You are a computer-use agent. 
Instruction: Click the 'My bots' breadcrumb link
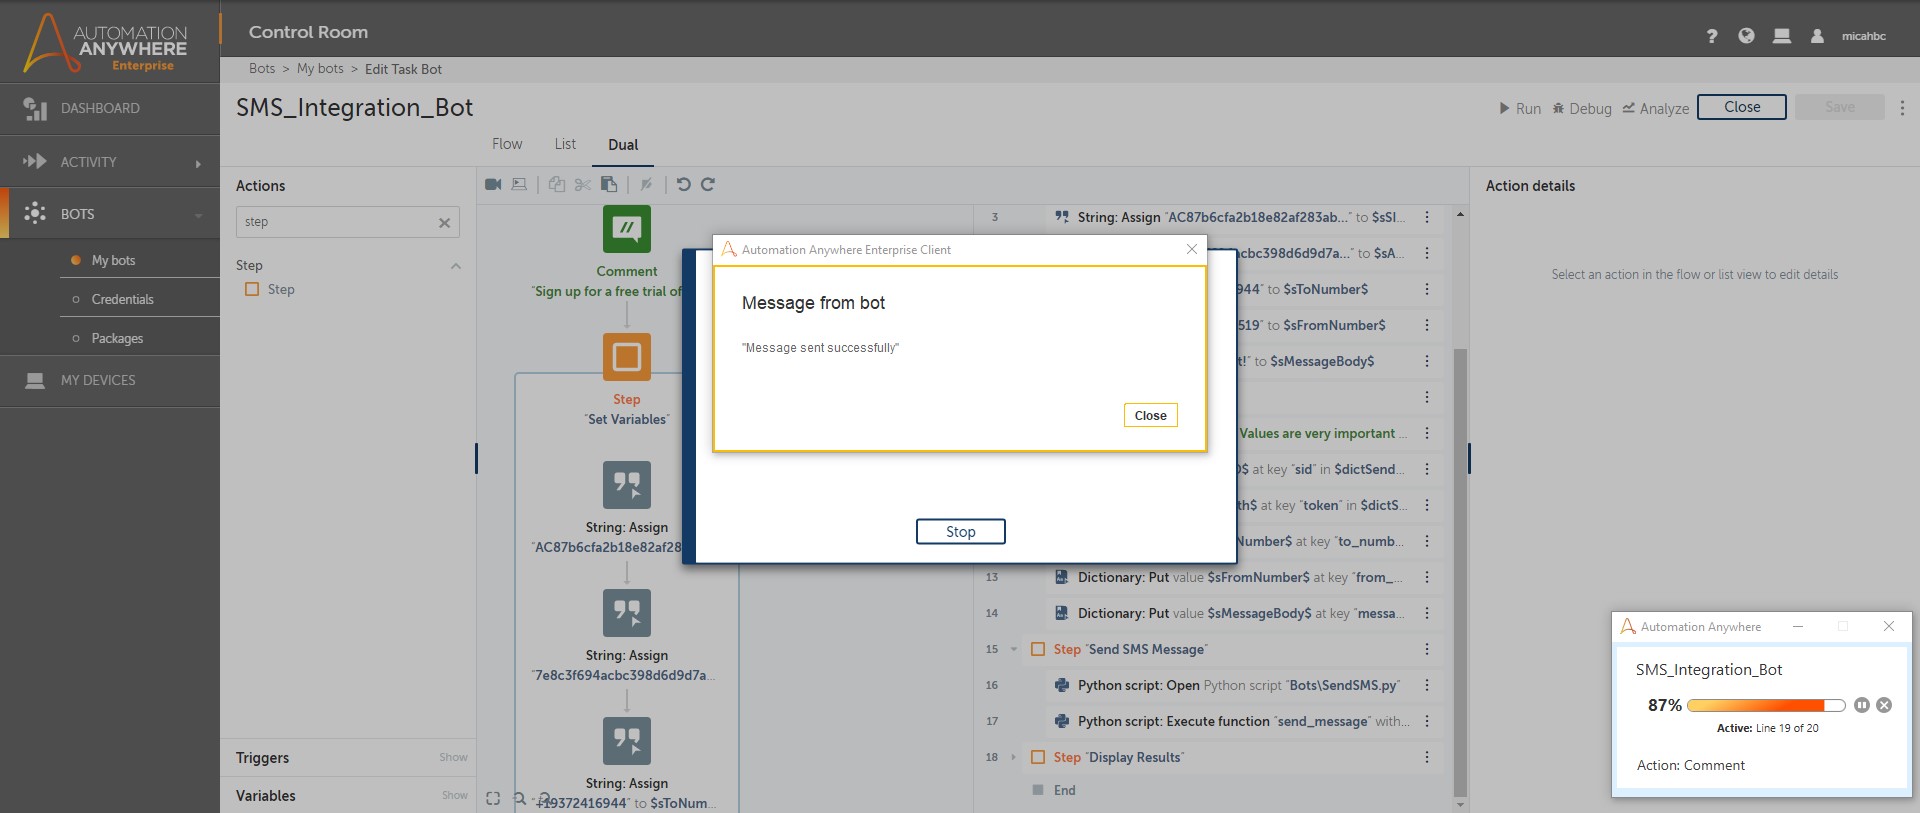tap(320, 69)
